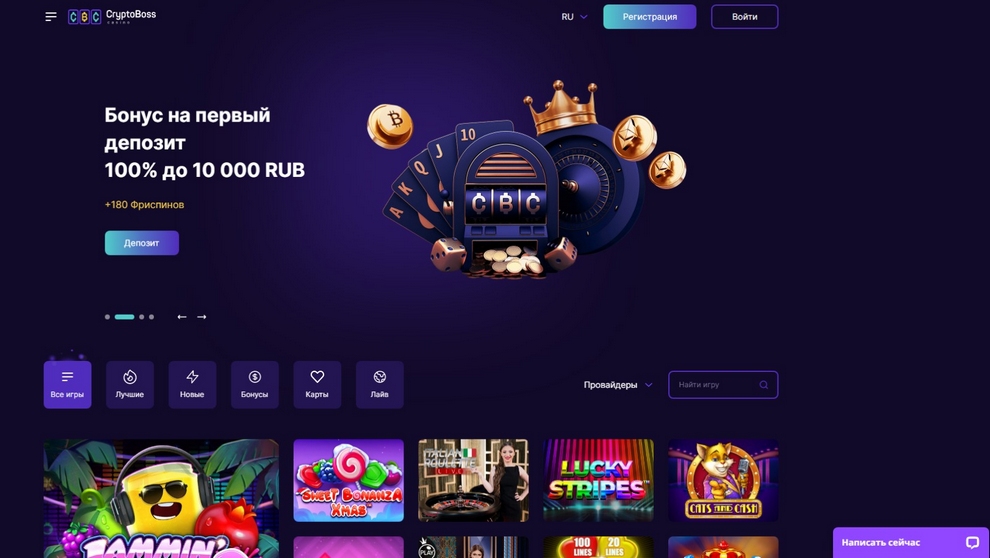Select the fourth carousel dot
Image resolution: width=990 pixels, height=558 pixels.
point(151,317)
